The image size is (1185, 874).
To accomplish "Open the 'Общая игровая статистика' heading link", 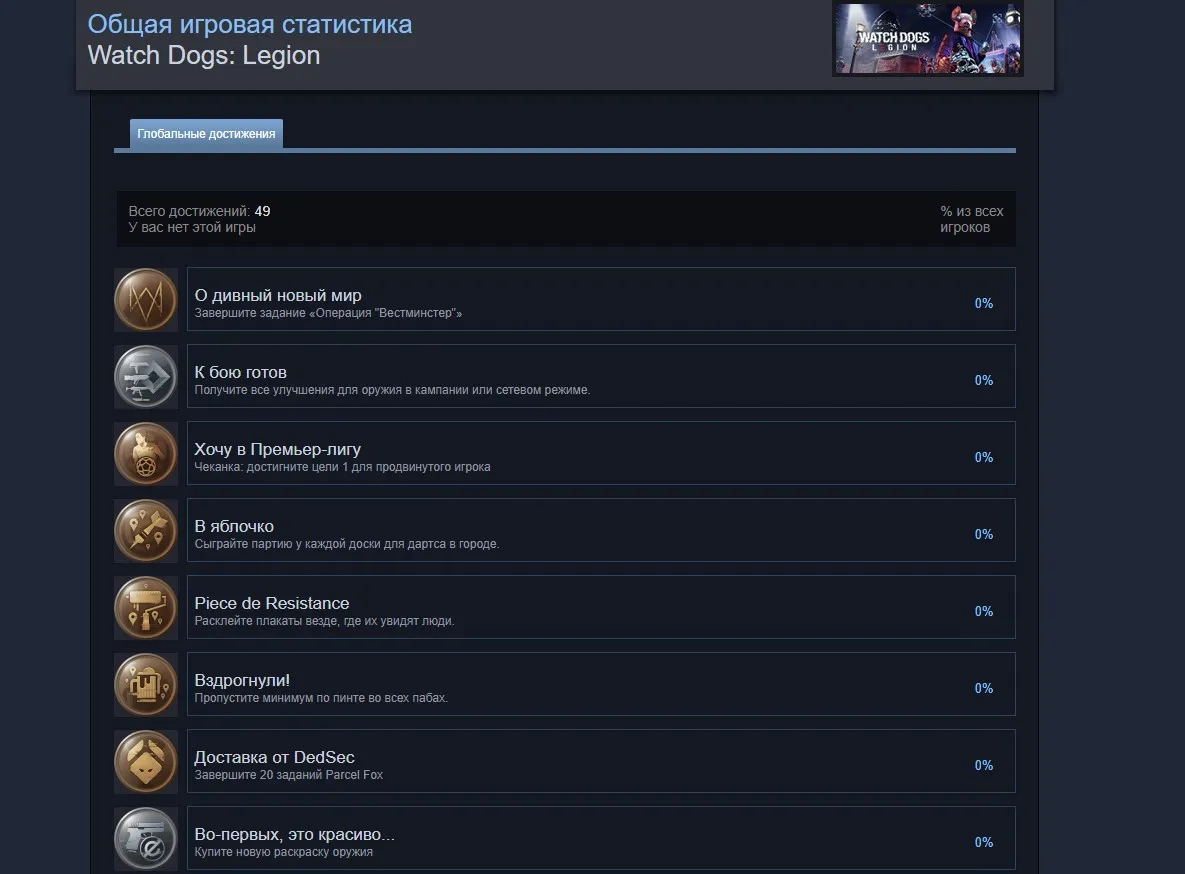I will click(x=249, y=24).
